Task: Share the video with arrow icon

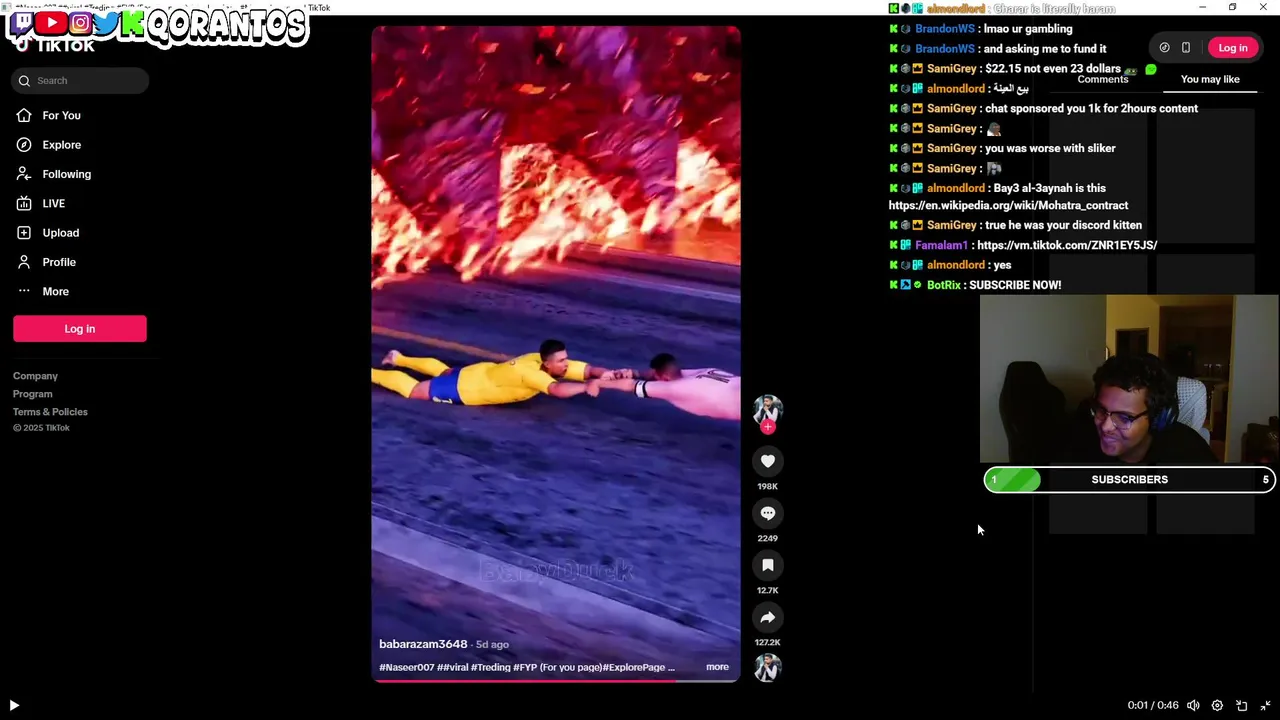Action: click(x=767, y=617)
